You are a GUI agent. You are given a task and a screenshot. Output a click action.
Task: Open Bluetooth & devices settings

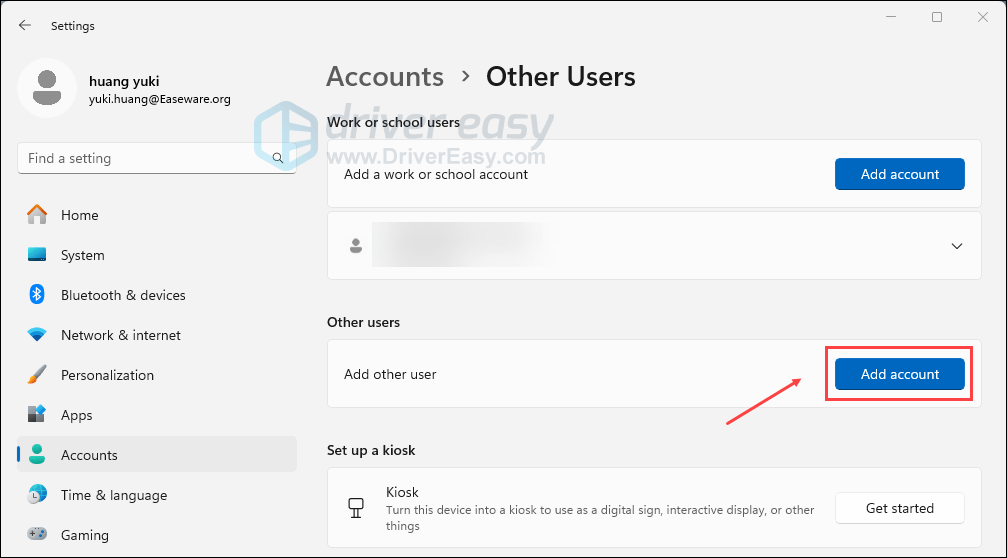tap(123, 295)
